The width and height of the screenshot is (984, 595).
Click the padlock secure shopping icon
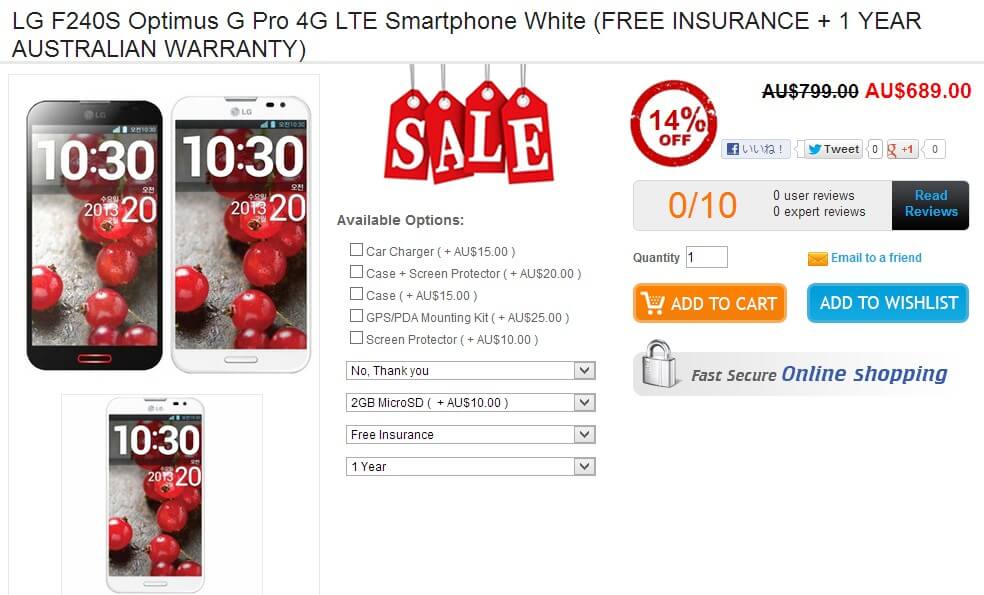(658, 364)
